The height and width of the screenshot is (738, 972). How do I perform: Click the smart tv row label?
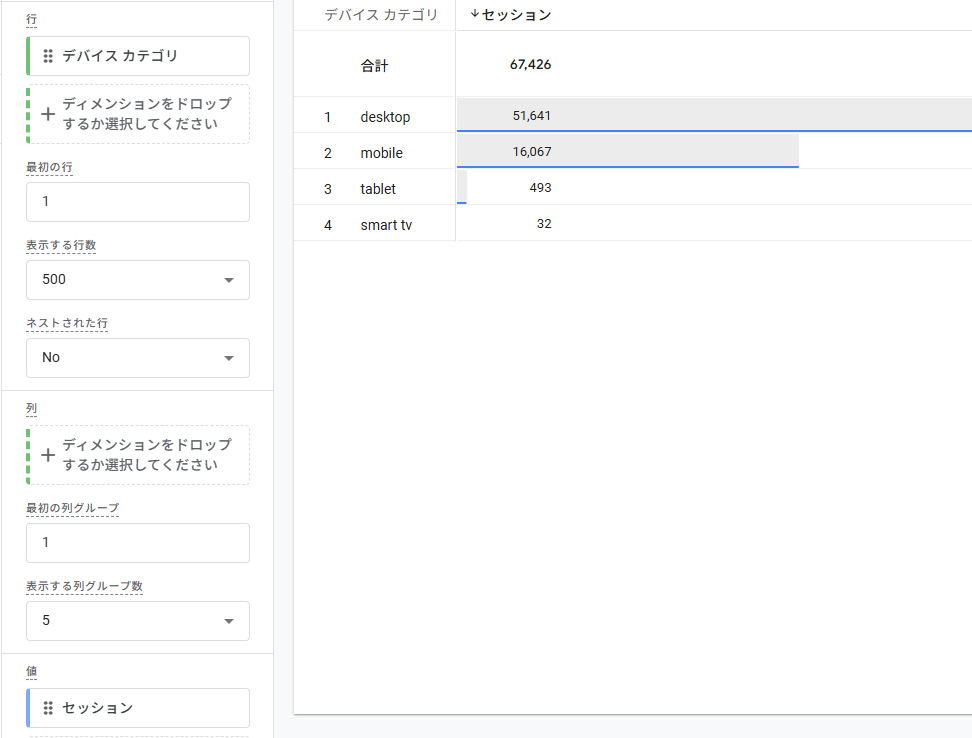386,225
